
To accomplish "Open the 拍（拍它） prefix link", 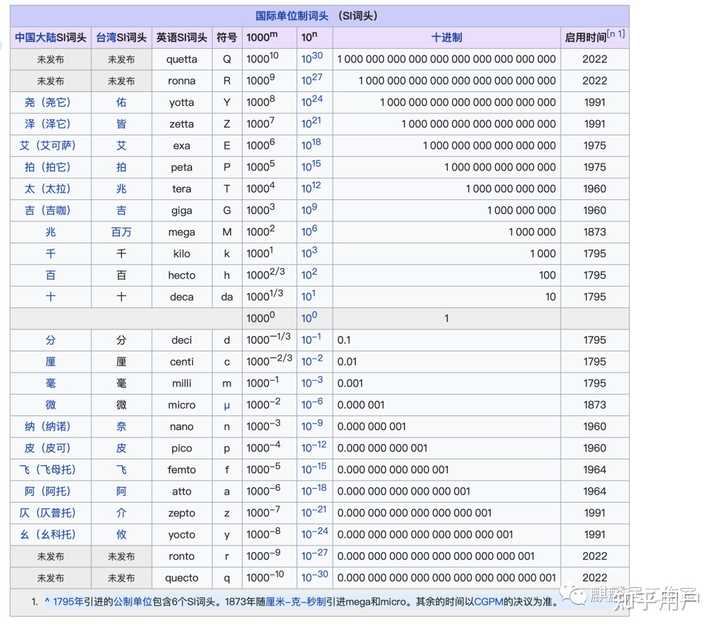I will (48, 167).
